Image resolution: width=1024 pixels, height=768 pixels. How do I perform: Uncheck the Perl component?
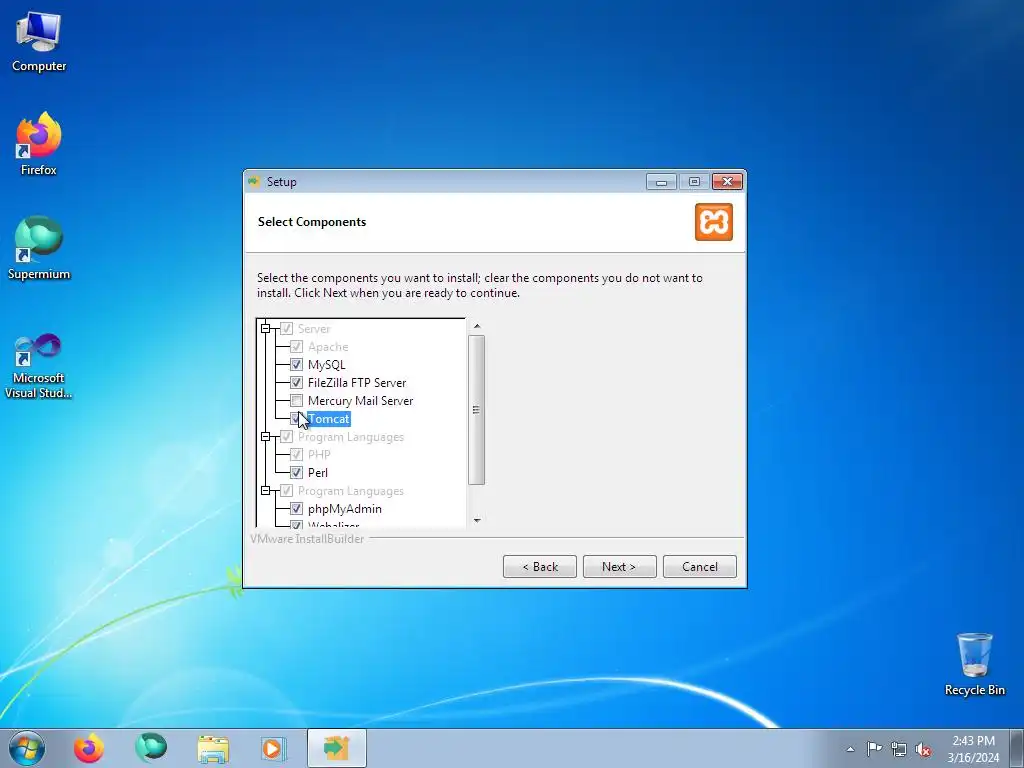(x=296, y=473)
